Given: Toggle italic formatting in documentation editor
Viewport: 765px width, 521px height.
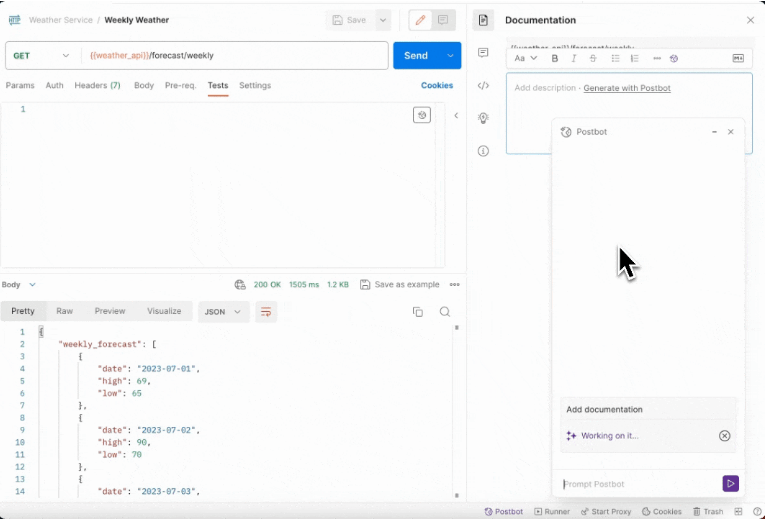Looking at the screenshot, I should [x=574, y=59].
